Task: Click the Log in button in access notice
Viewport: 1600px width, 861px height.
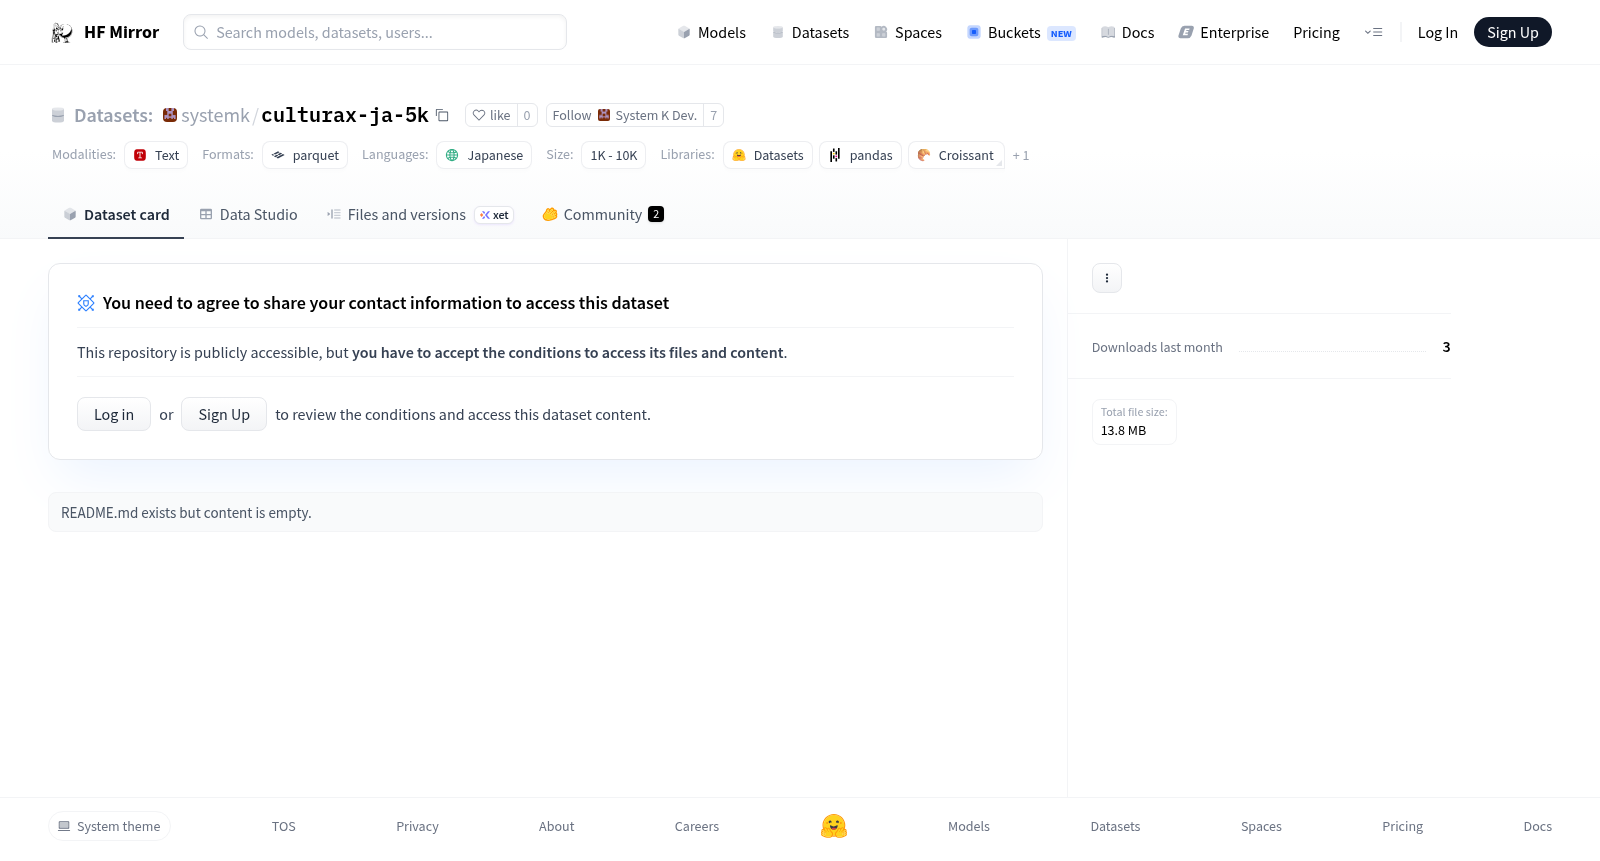Action: point(114,414)
